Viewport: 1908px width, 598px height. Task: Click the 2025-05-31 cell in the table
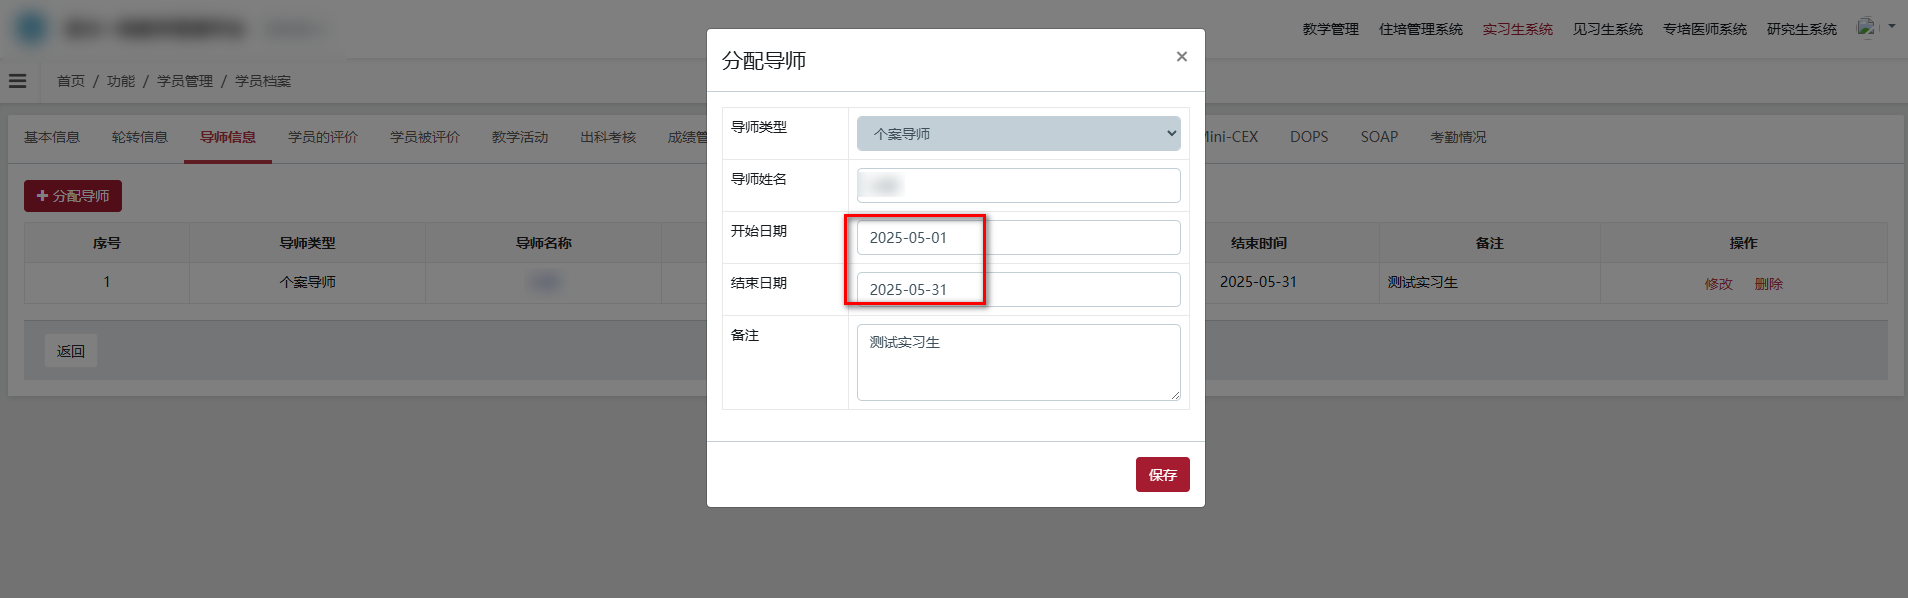[1258, 282]
